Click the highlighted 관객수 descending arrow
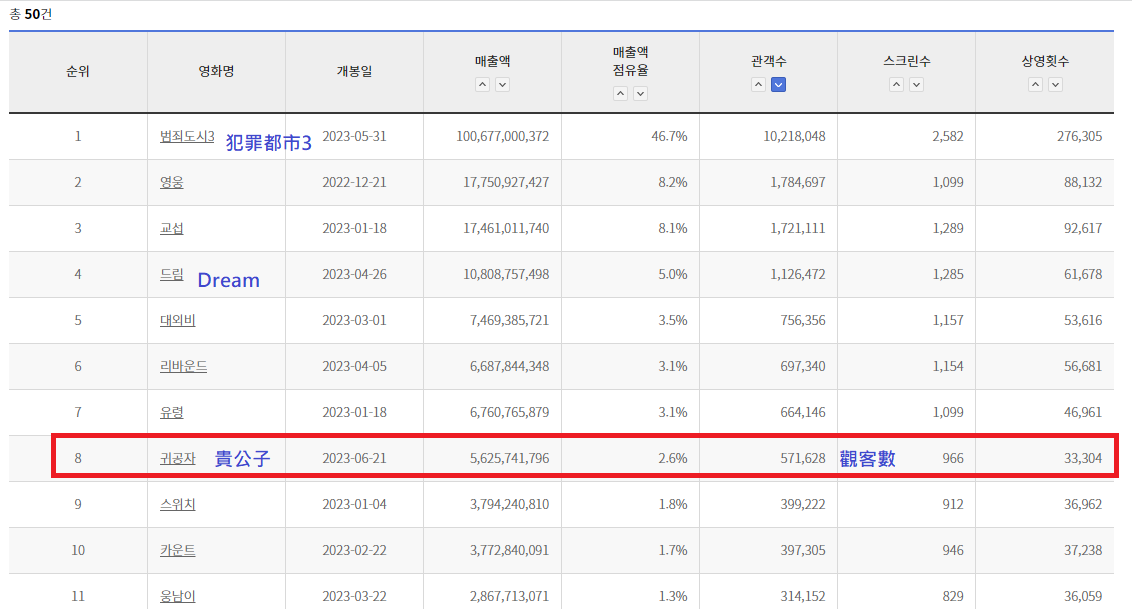Screen dimensions: 1132x609 (778, 85)
